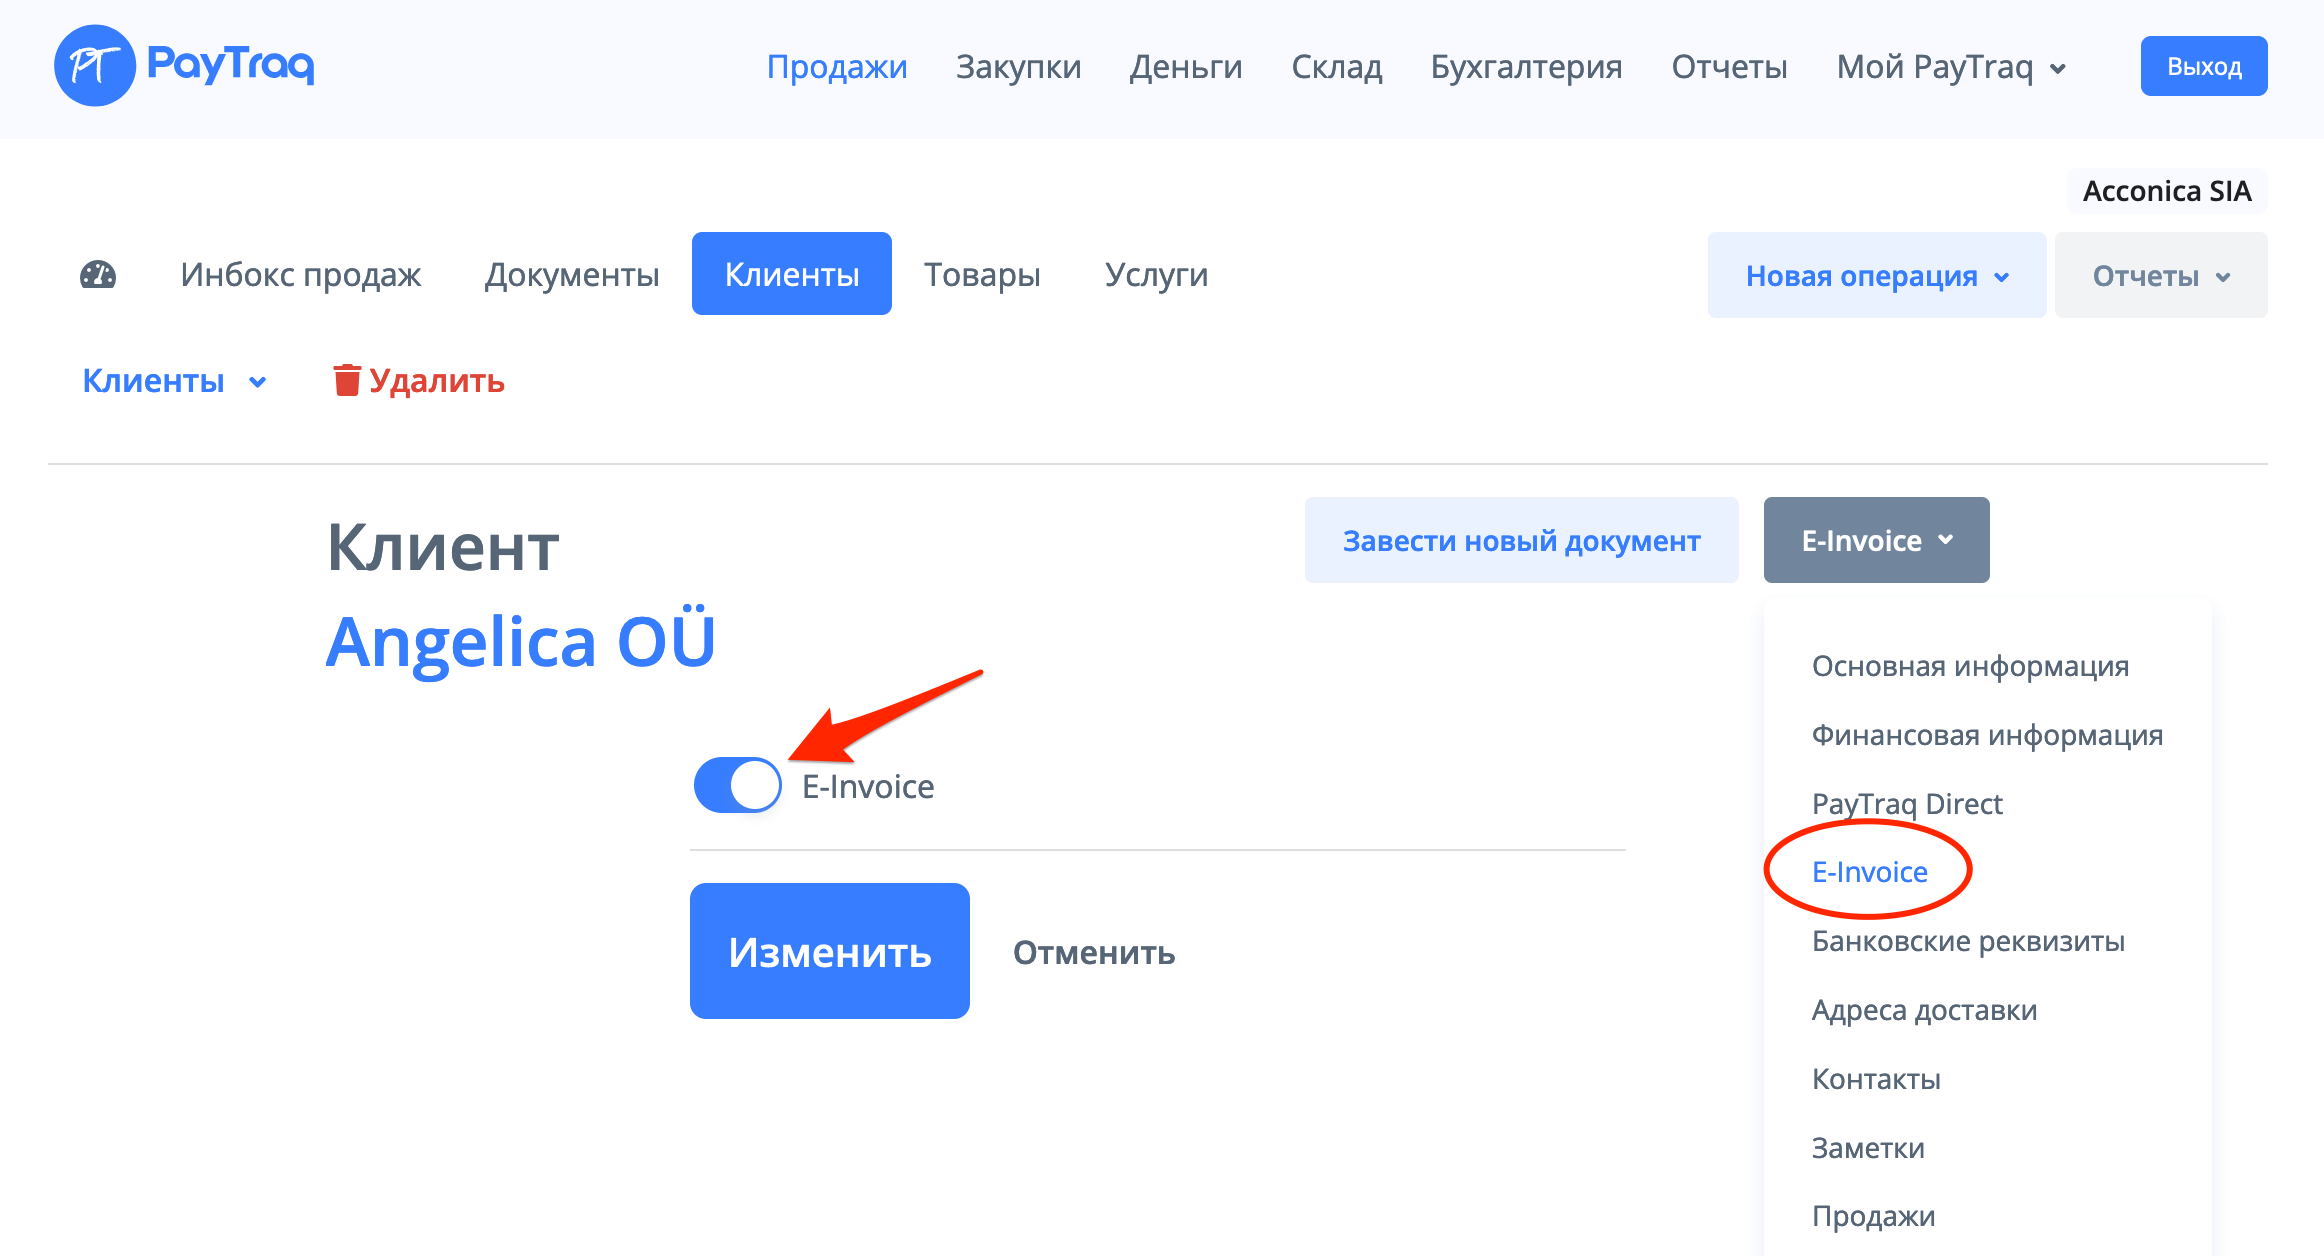Open the blue Клиенты submenu dropdown
The image size is (2324, 1256).
coord(174,381)
